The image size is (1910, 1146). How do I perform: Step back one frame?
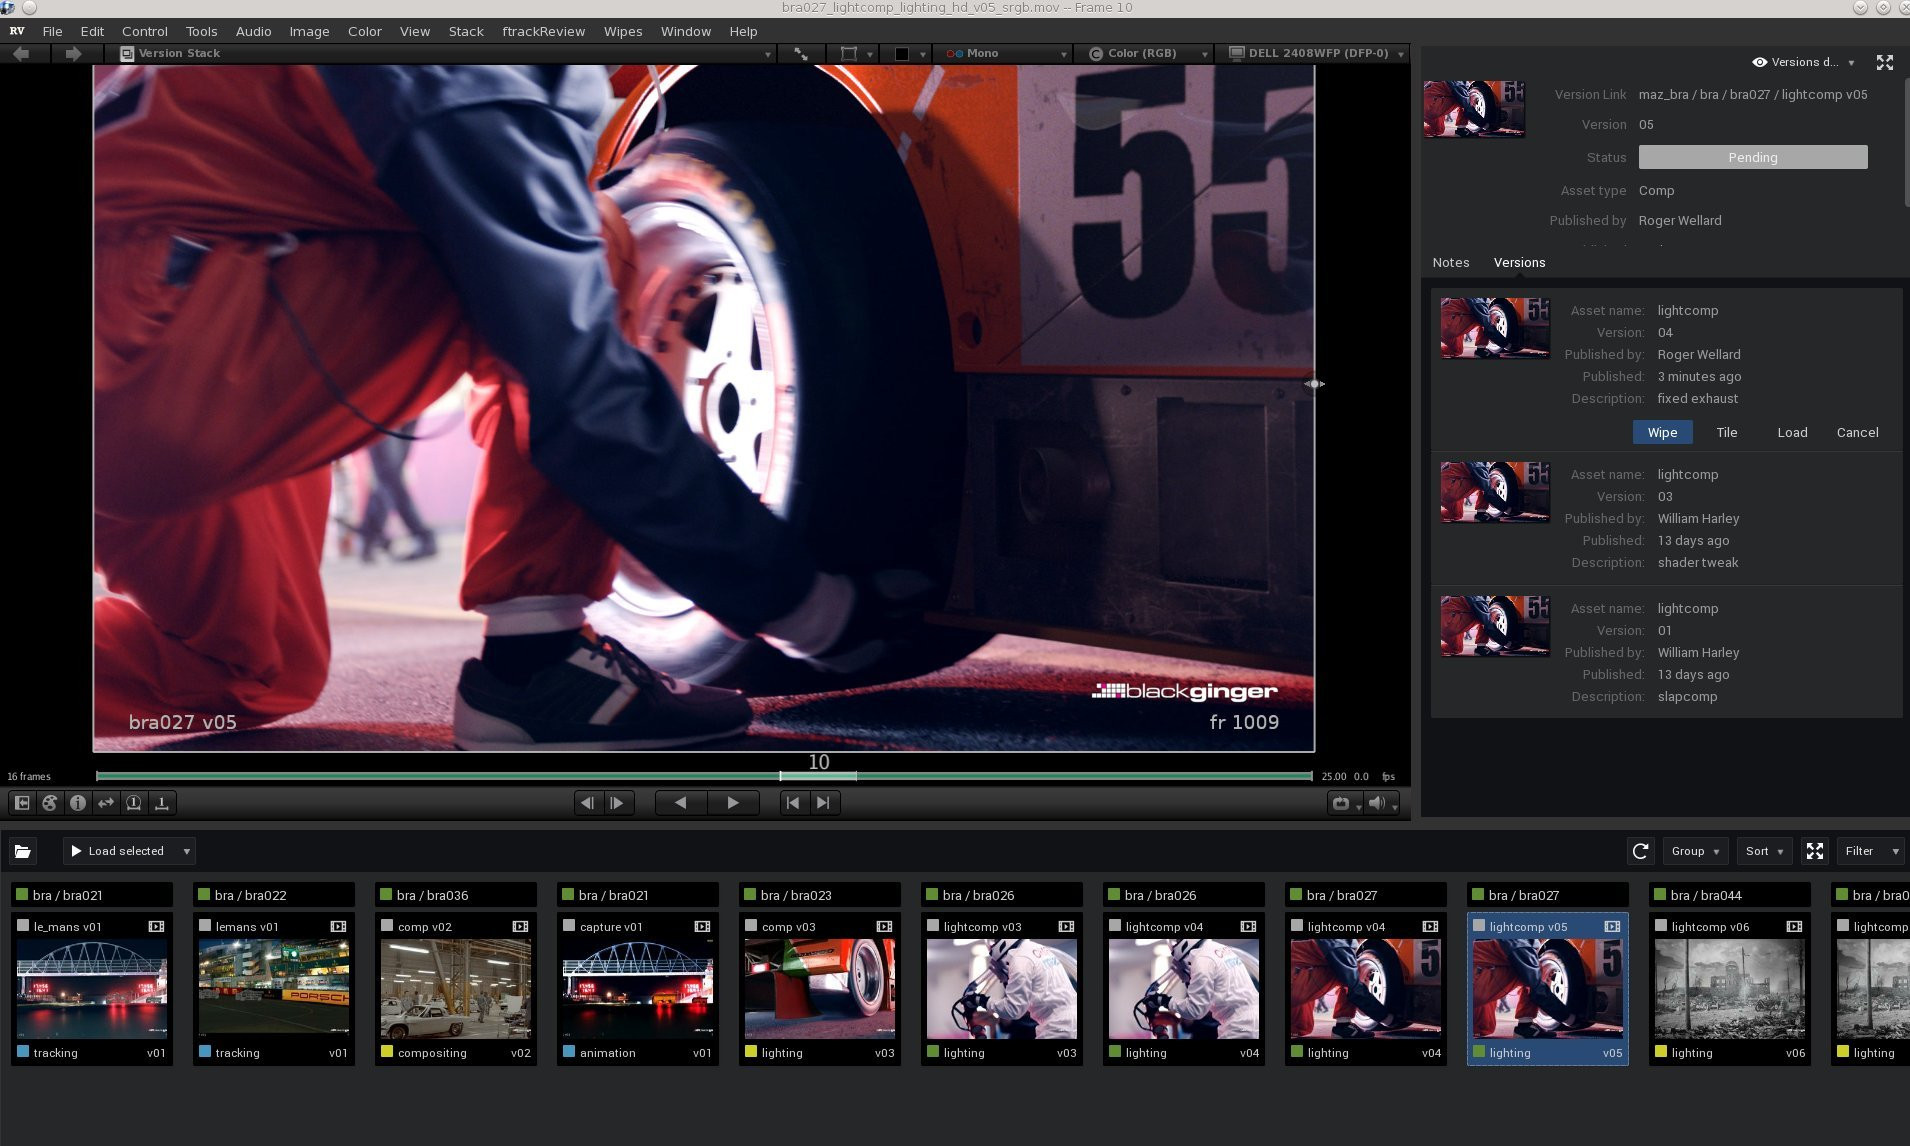[588, 803]
